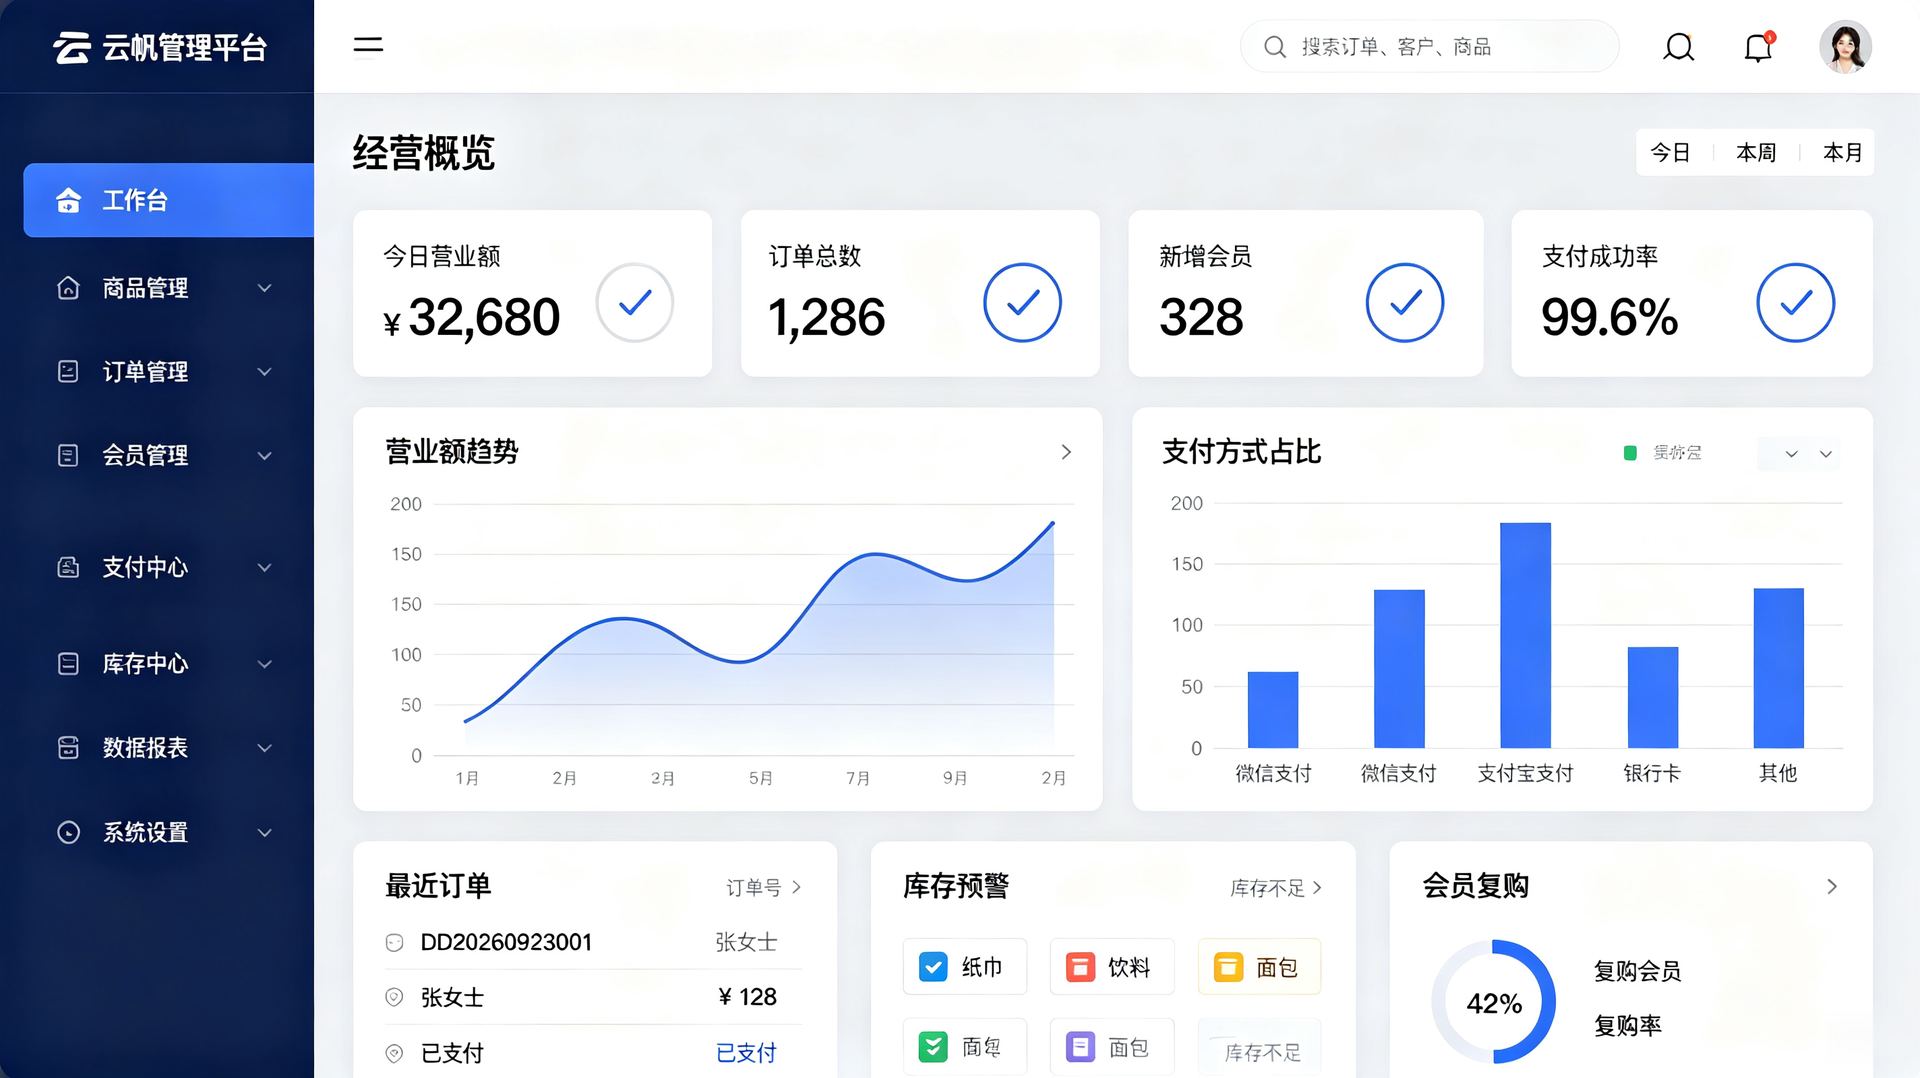Expand the 会员管理 chevron
This screenshot has width=1920, height=1078.
(265, 456)
